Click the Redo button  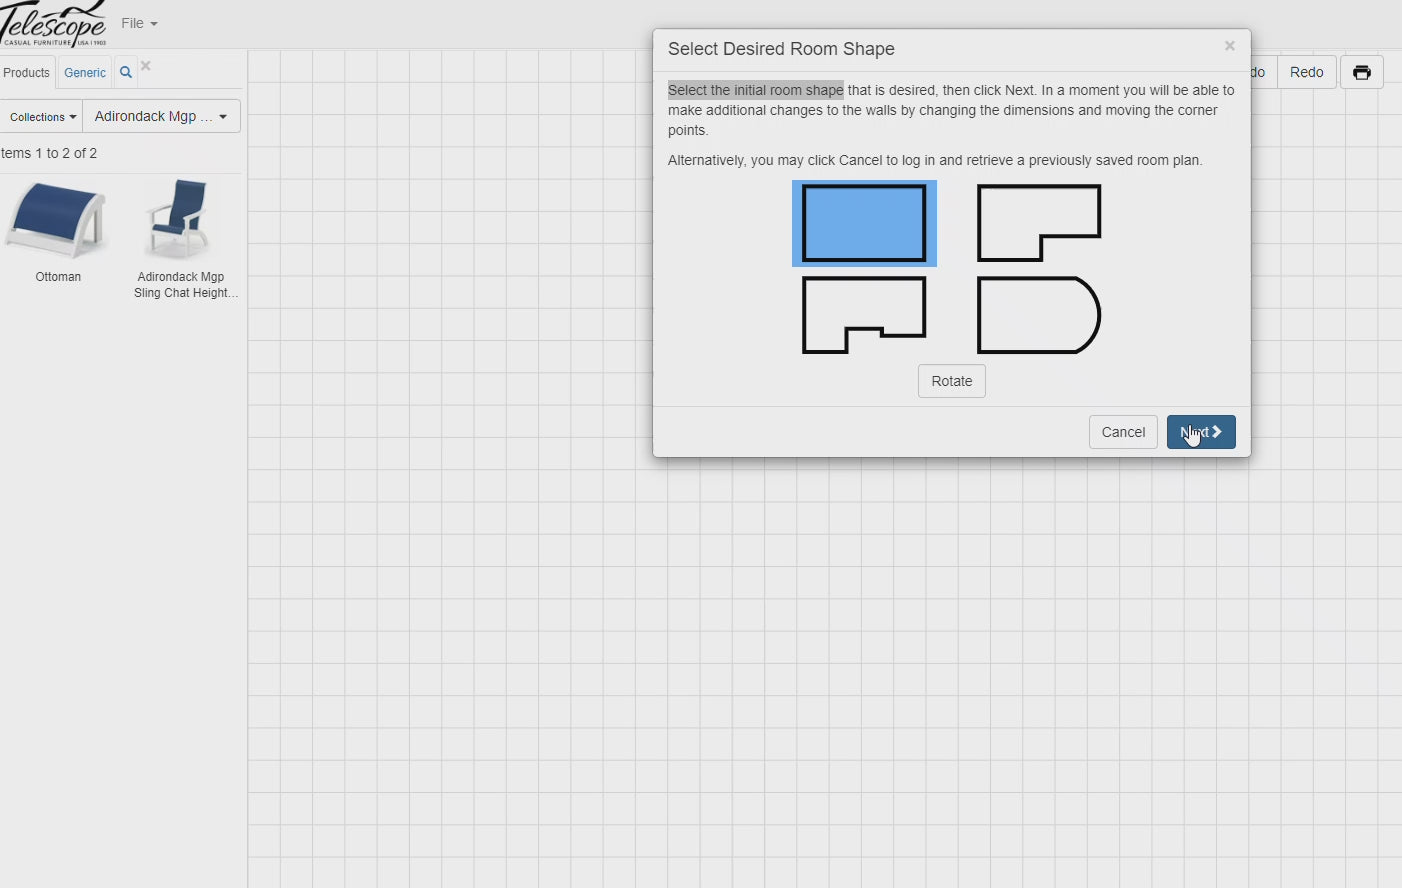(1306, 72)
